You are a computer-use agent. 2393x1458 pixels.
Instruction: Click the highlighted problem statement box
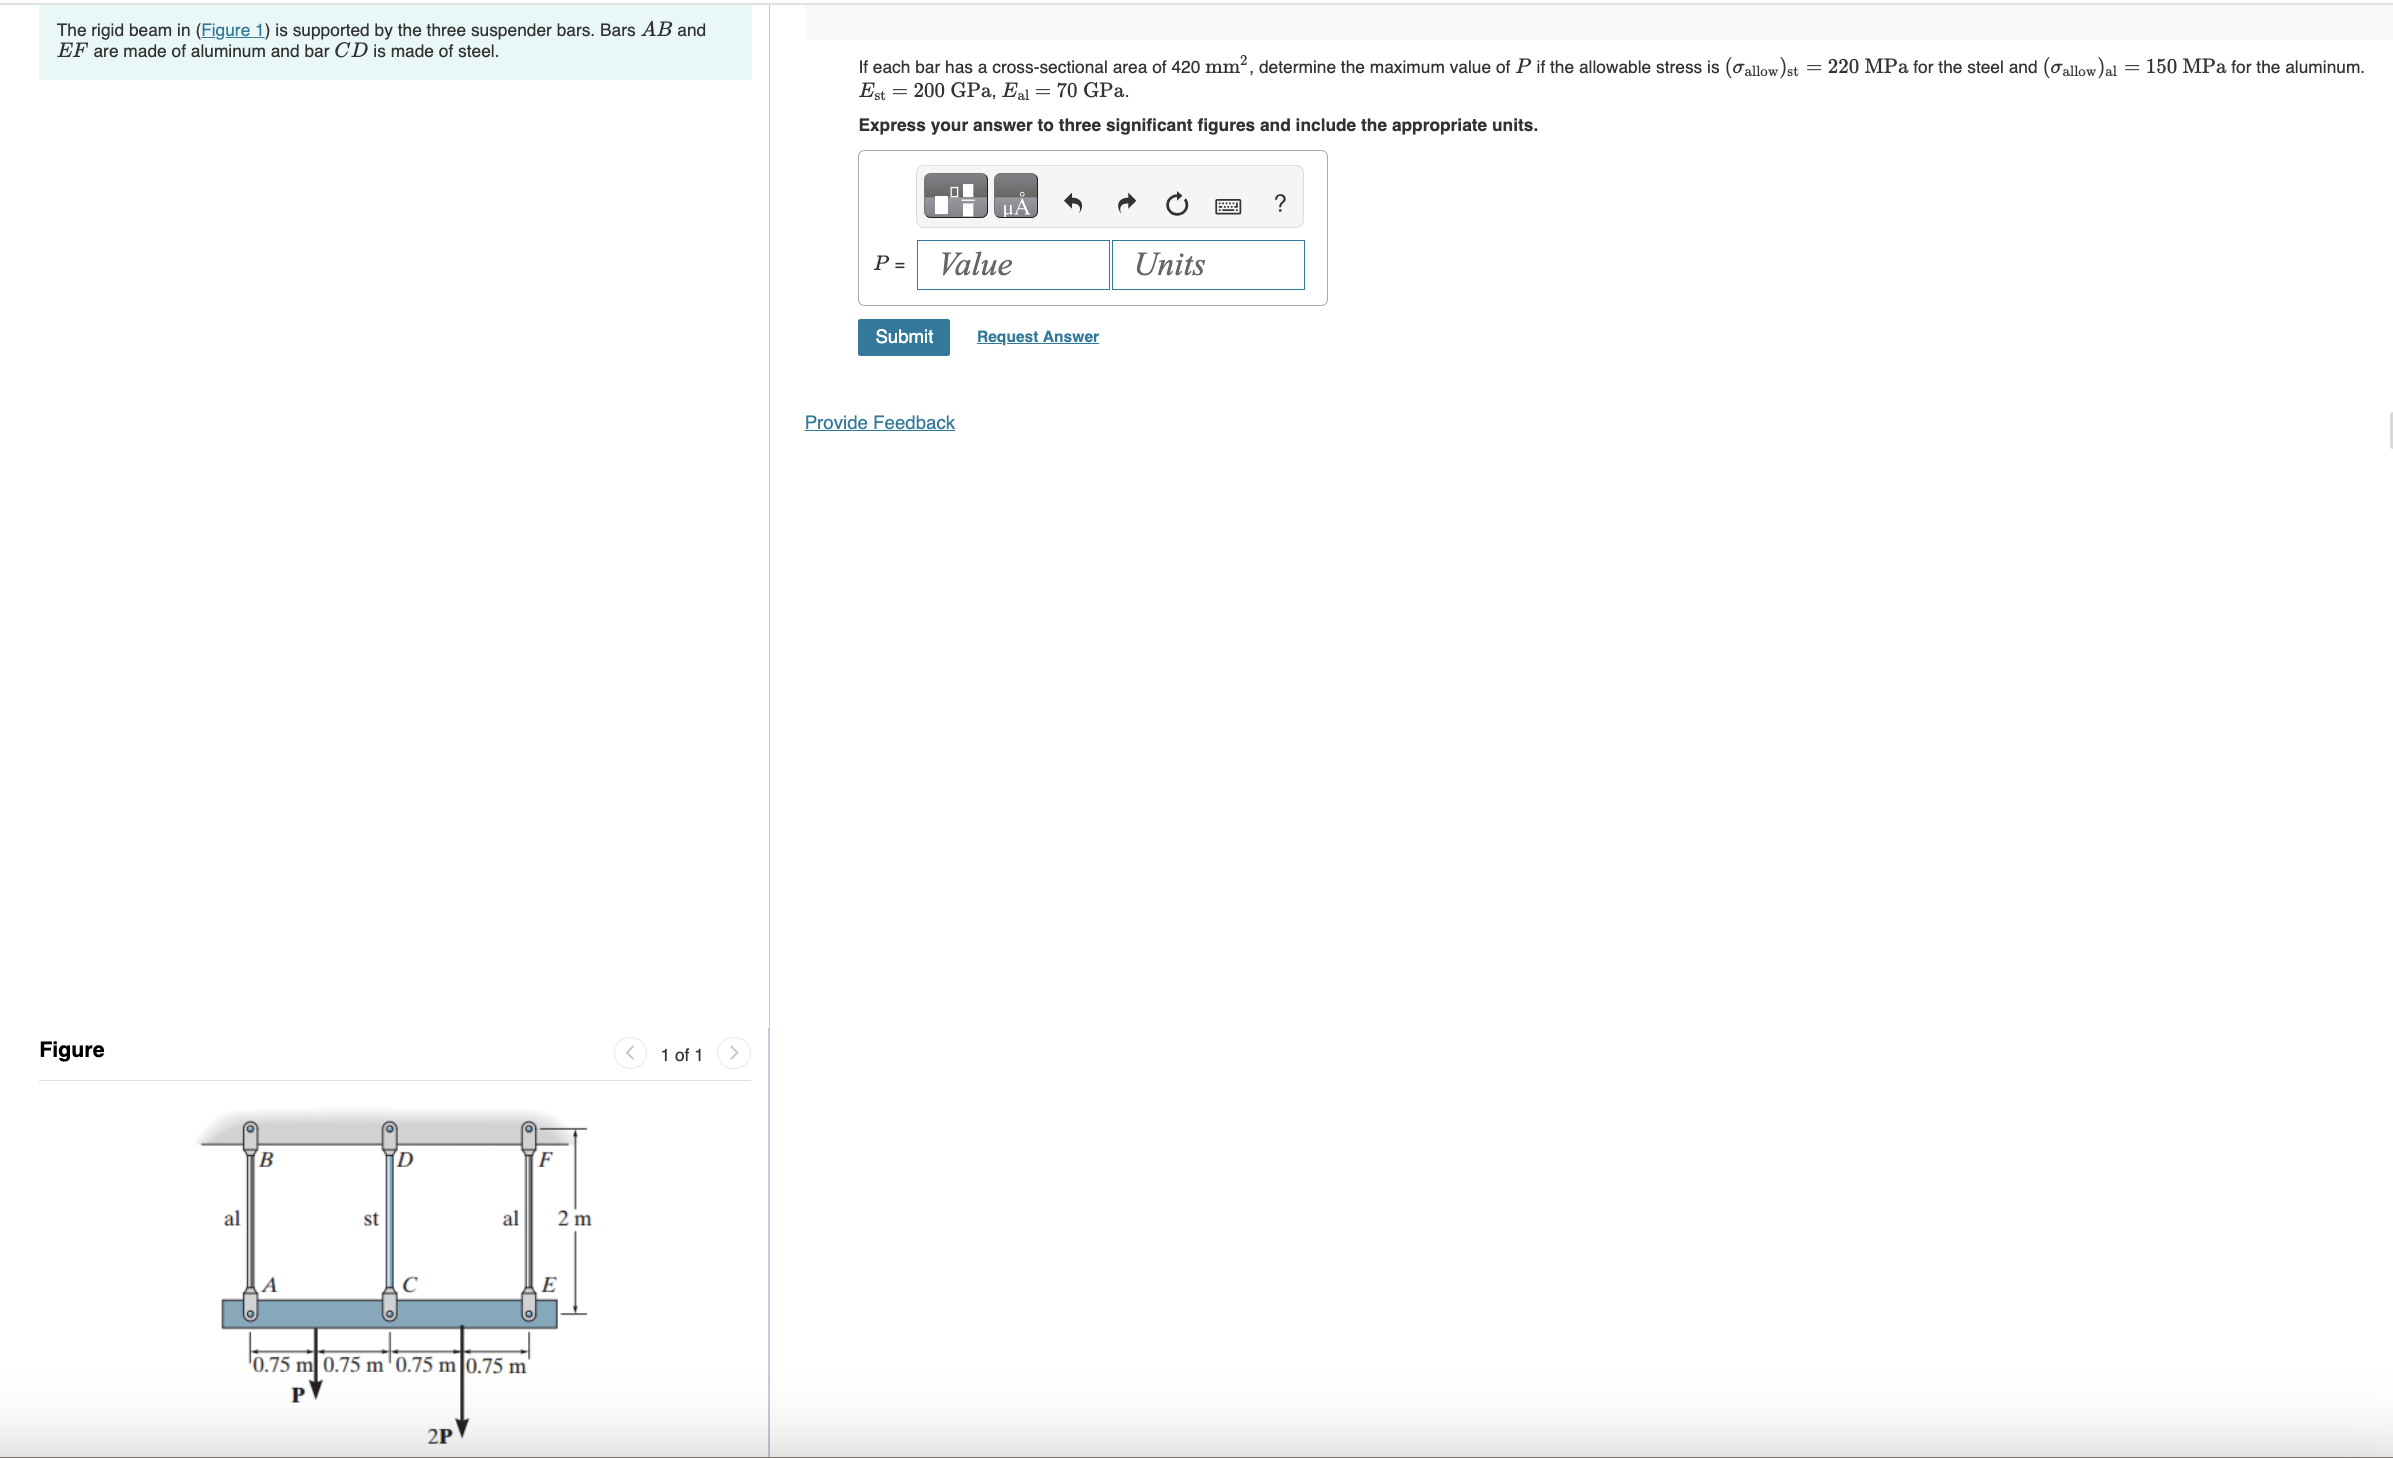pos(395,42)
